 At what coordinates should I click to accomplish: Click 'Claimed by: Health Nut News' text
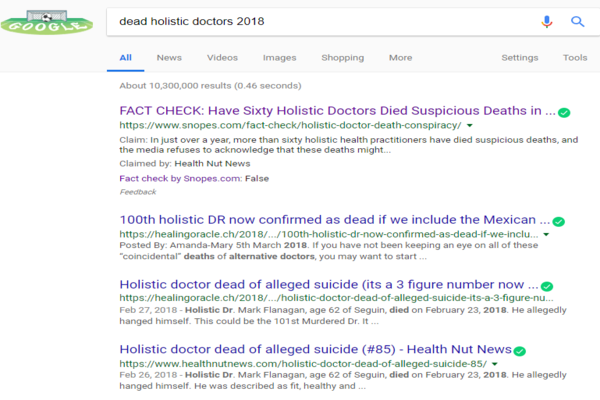pyautogui.click(x=185, y=164)
